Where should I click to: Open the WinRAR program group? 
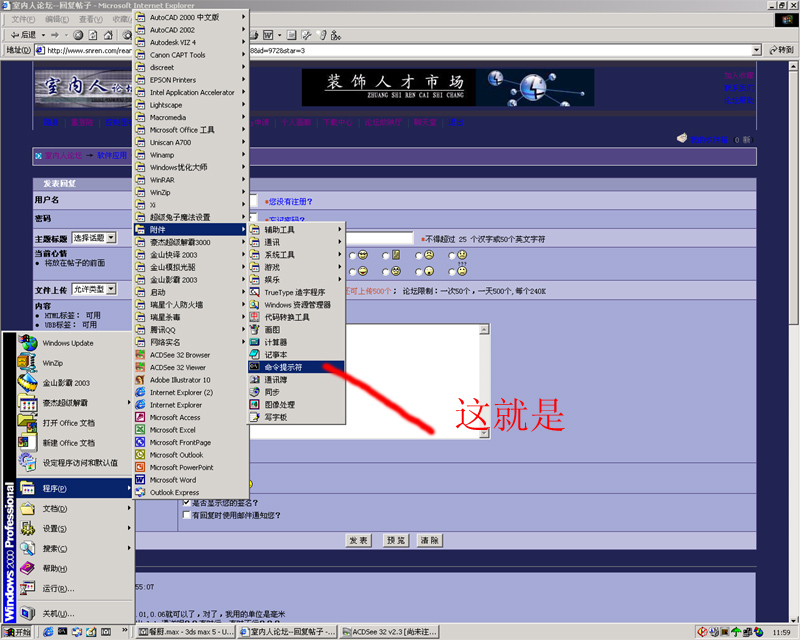coord(191,180)
